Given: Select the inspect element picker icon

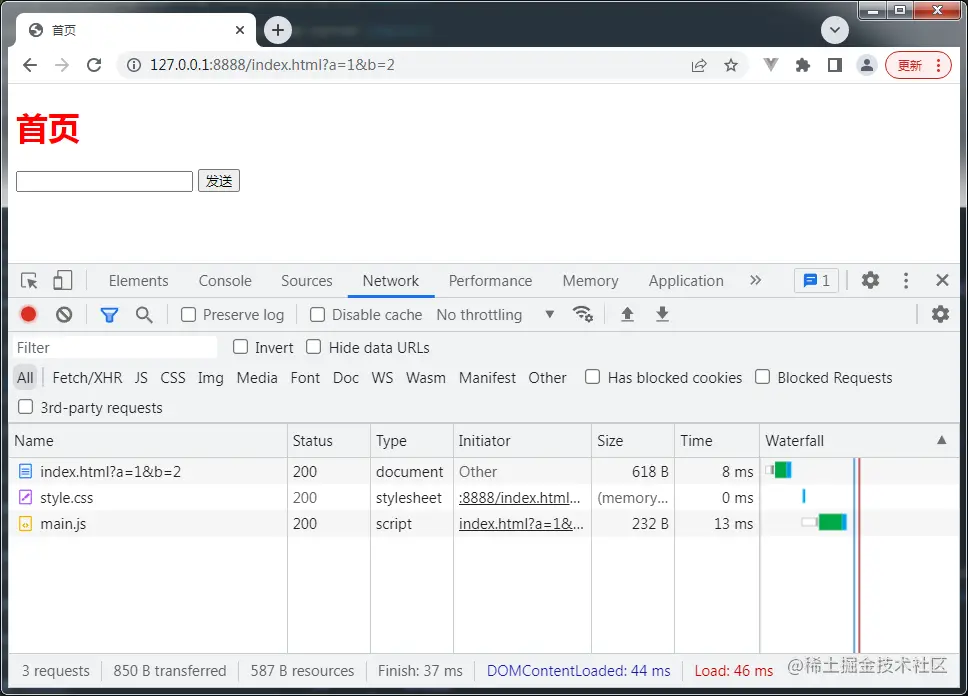Looking at the screenshot, I should point(29,280).
